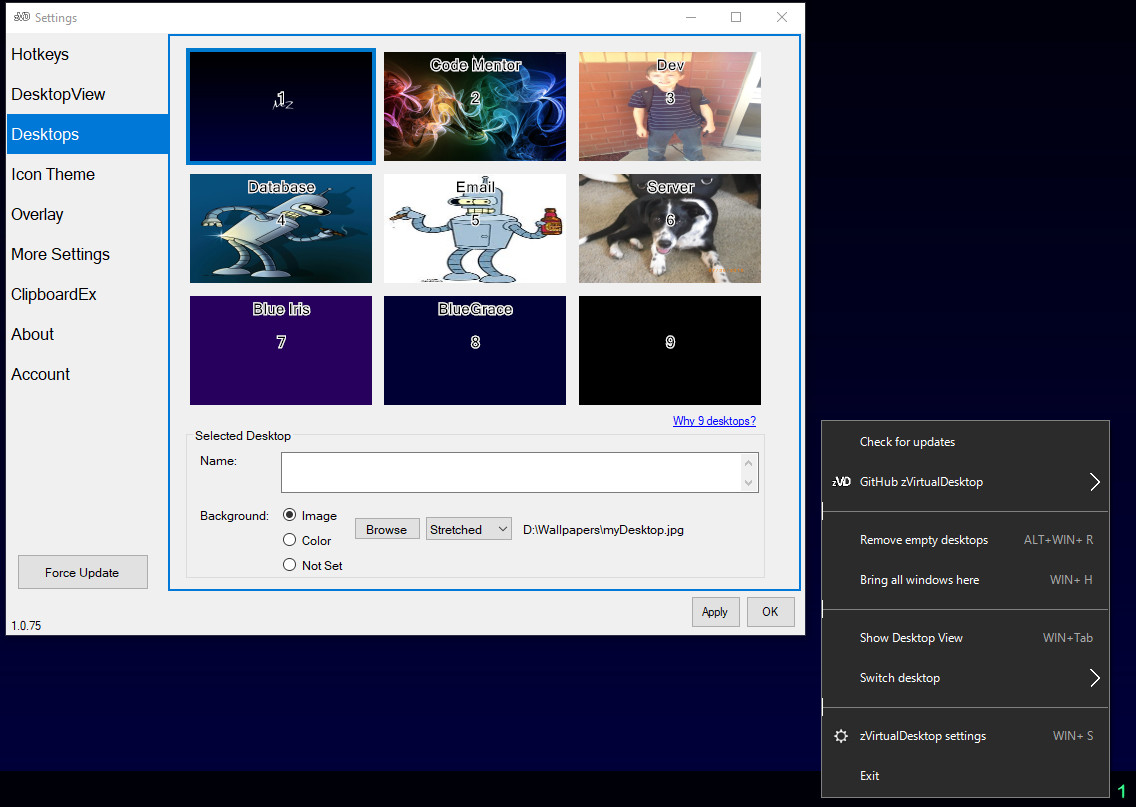The width and height of the screenshot is (1136, 807).
Task: Click Browse to choose a wallpaper image
Action: (x=387, y=530)
